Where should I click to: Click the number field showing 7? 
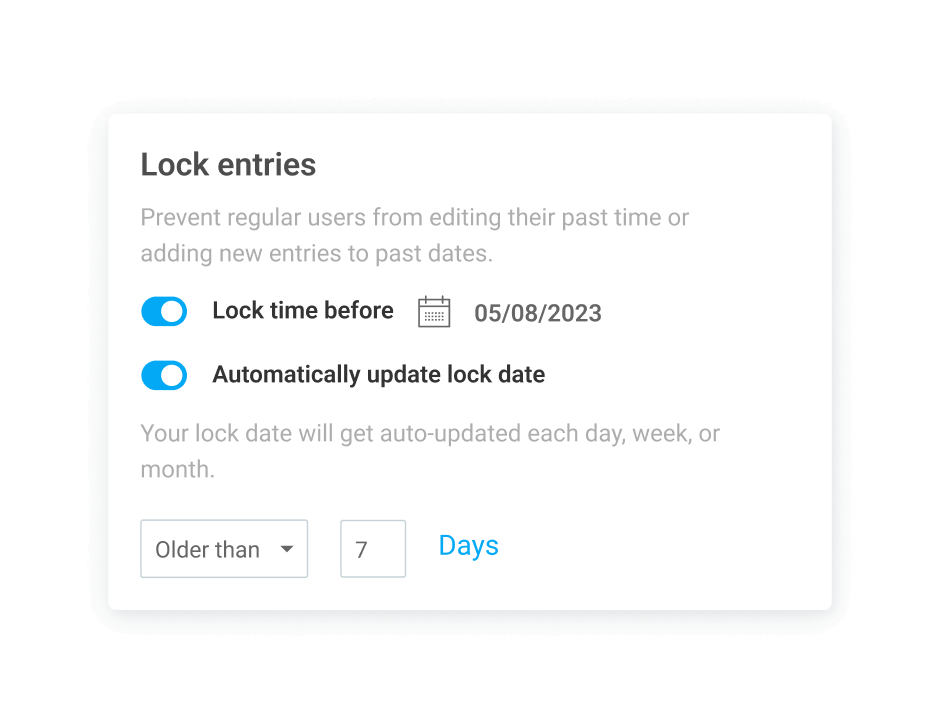[372, 548]
